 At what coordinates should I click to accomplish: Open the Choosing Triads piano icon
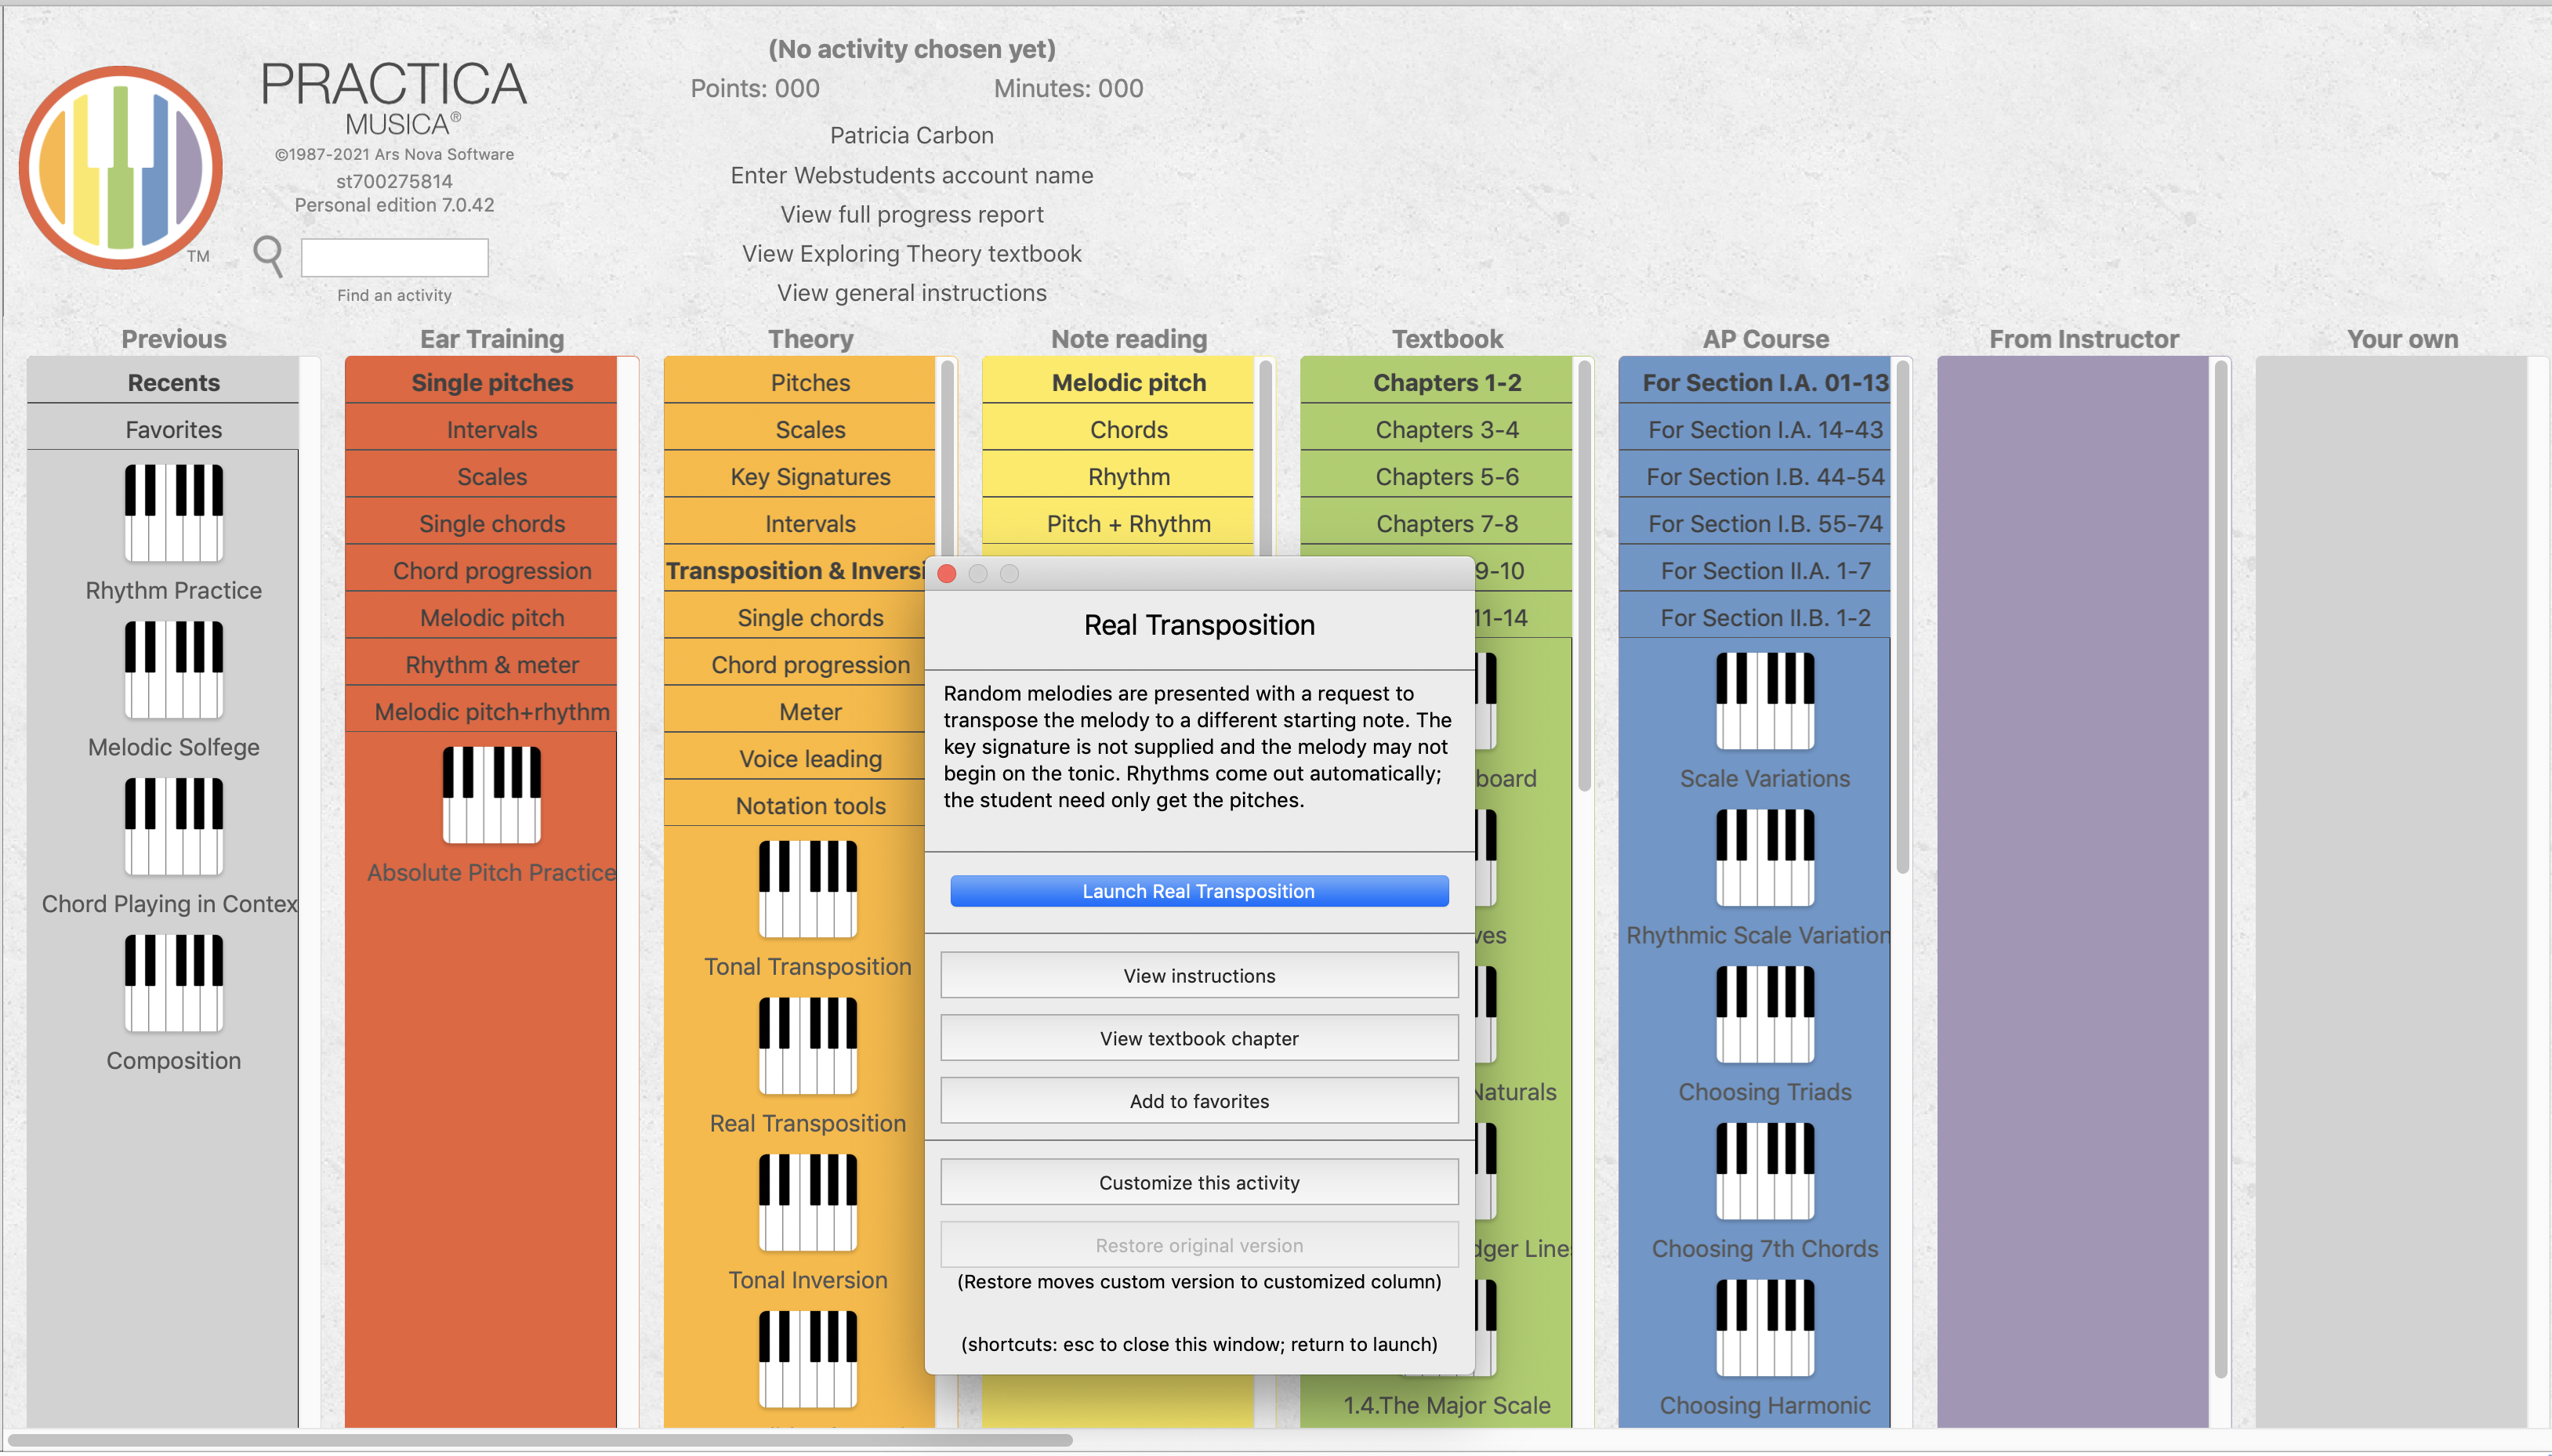pyautogui.click(x=1765, y=1014)
